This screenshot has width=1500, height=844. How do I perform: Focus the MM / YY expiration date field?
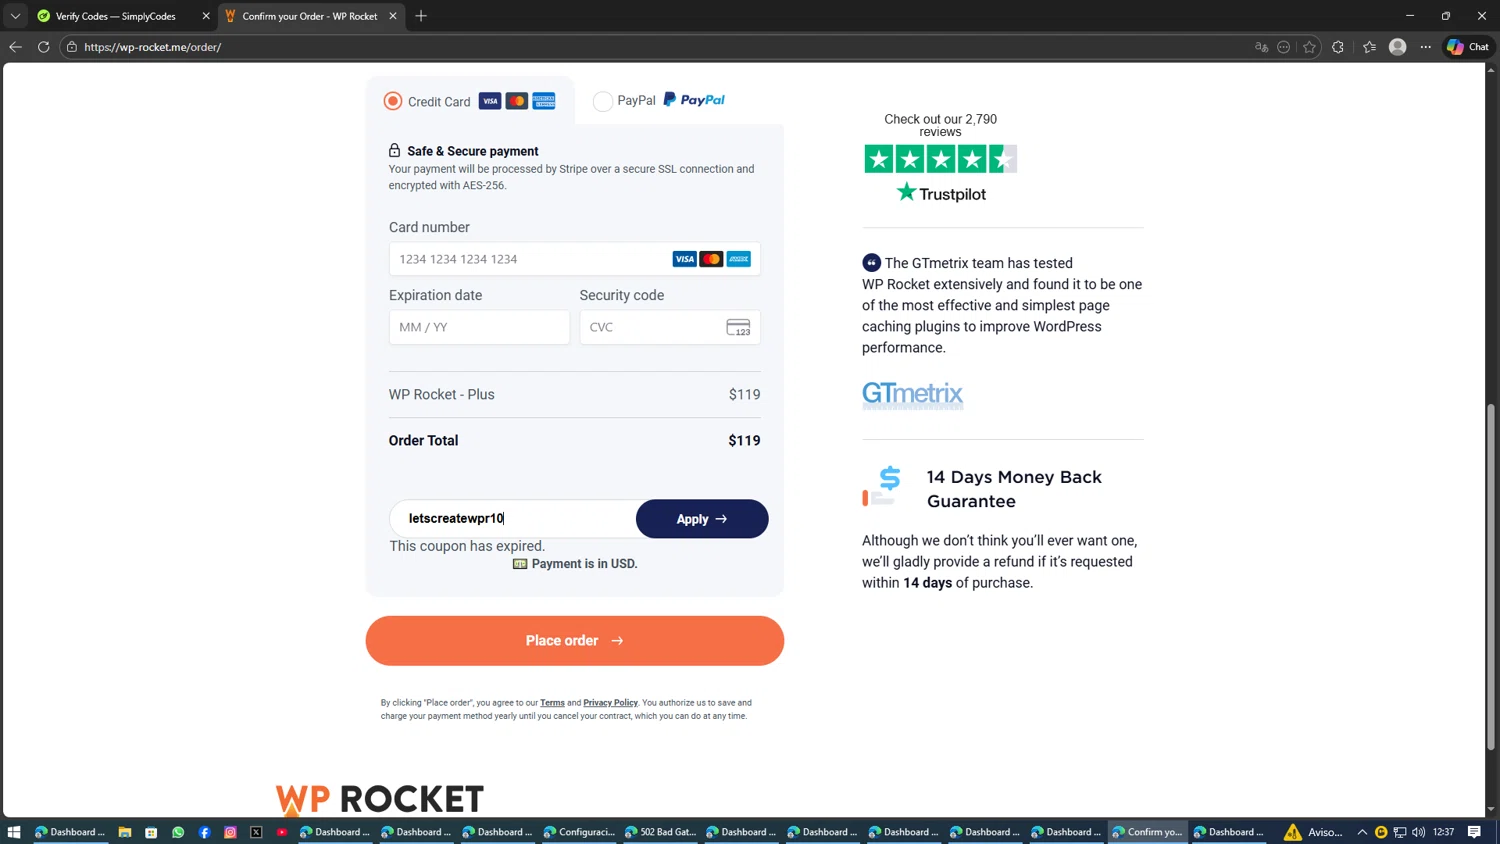(479, 327)
